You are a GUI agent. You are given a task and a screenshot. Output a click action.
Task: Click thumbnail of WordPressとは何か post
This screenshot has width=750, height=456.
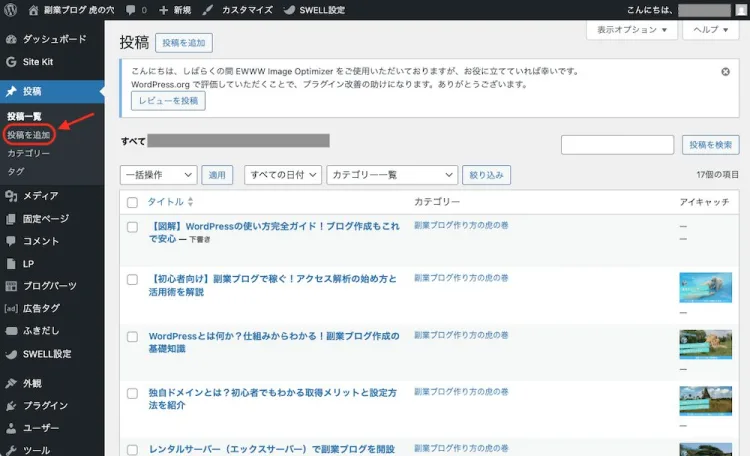pyautogui.click(x=706, y=345)
